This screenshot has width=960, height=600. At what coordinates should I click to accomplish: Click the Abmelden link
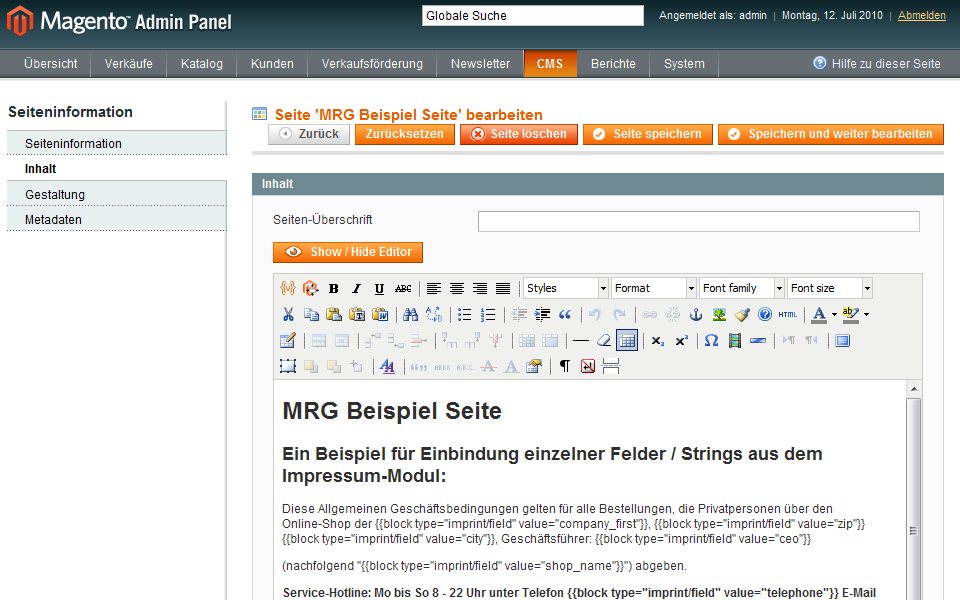pyautogui.click(x=921, y=15)
